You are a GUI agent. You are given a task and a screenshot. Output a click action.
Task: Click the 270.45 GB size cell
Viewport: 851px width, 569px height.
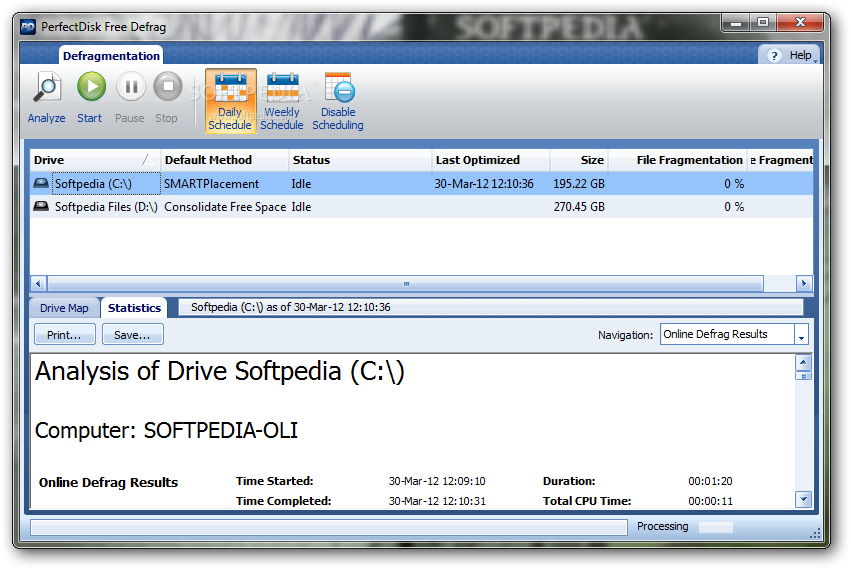pyautogui.click(x=579, y=207)
